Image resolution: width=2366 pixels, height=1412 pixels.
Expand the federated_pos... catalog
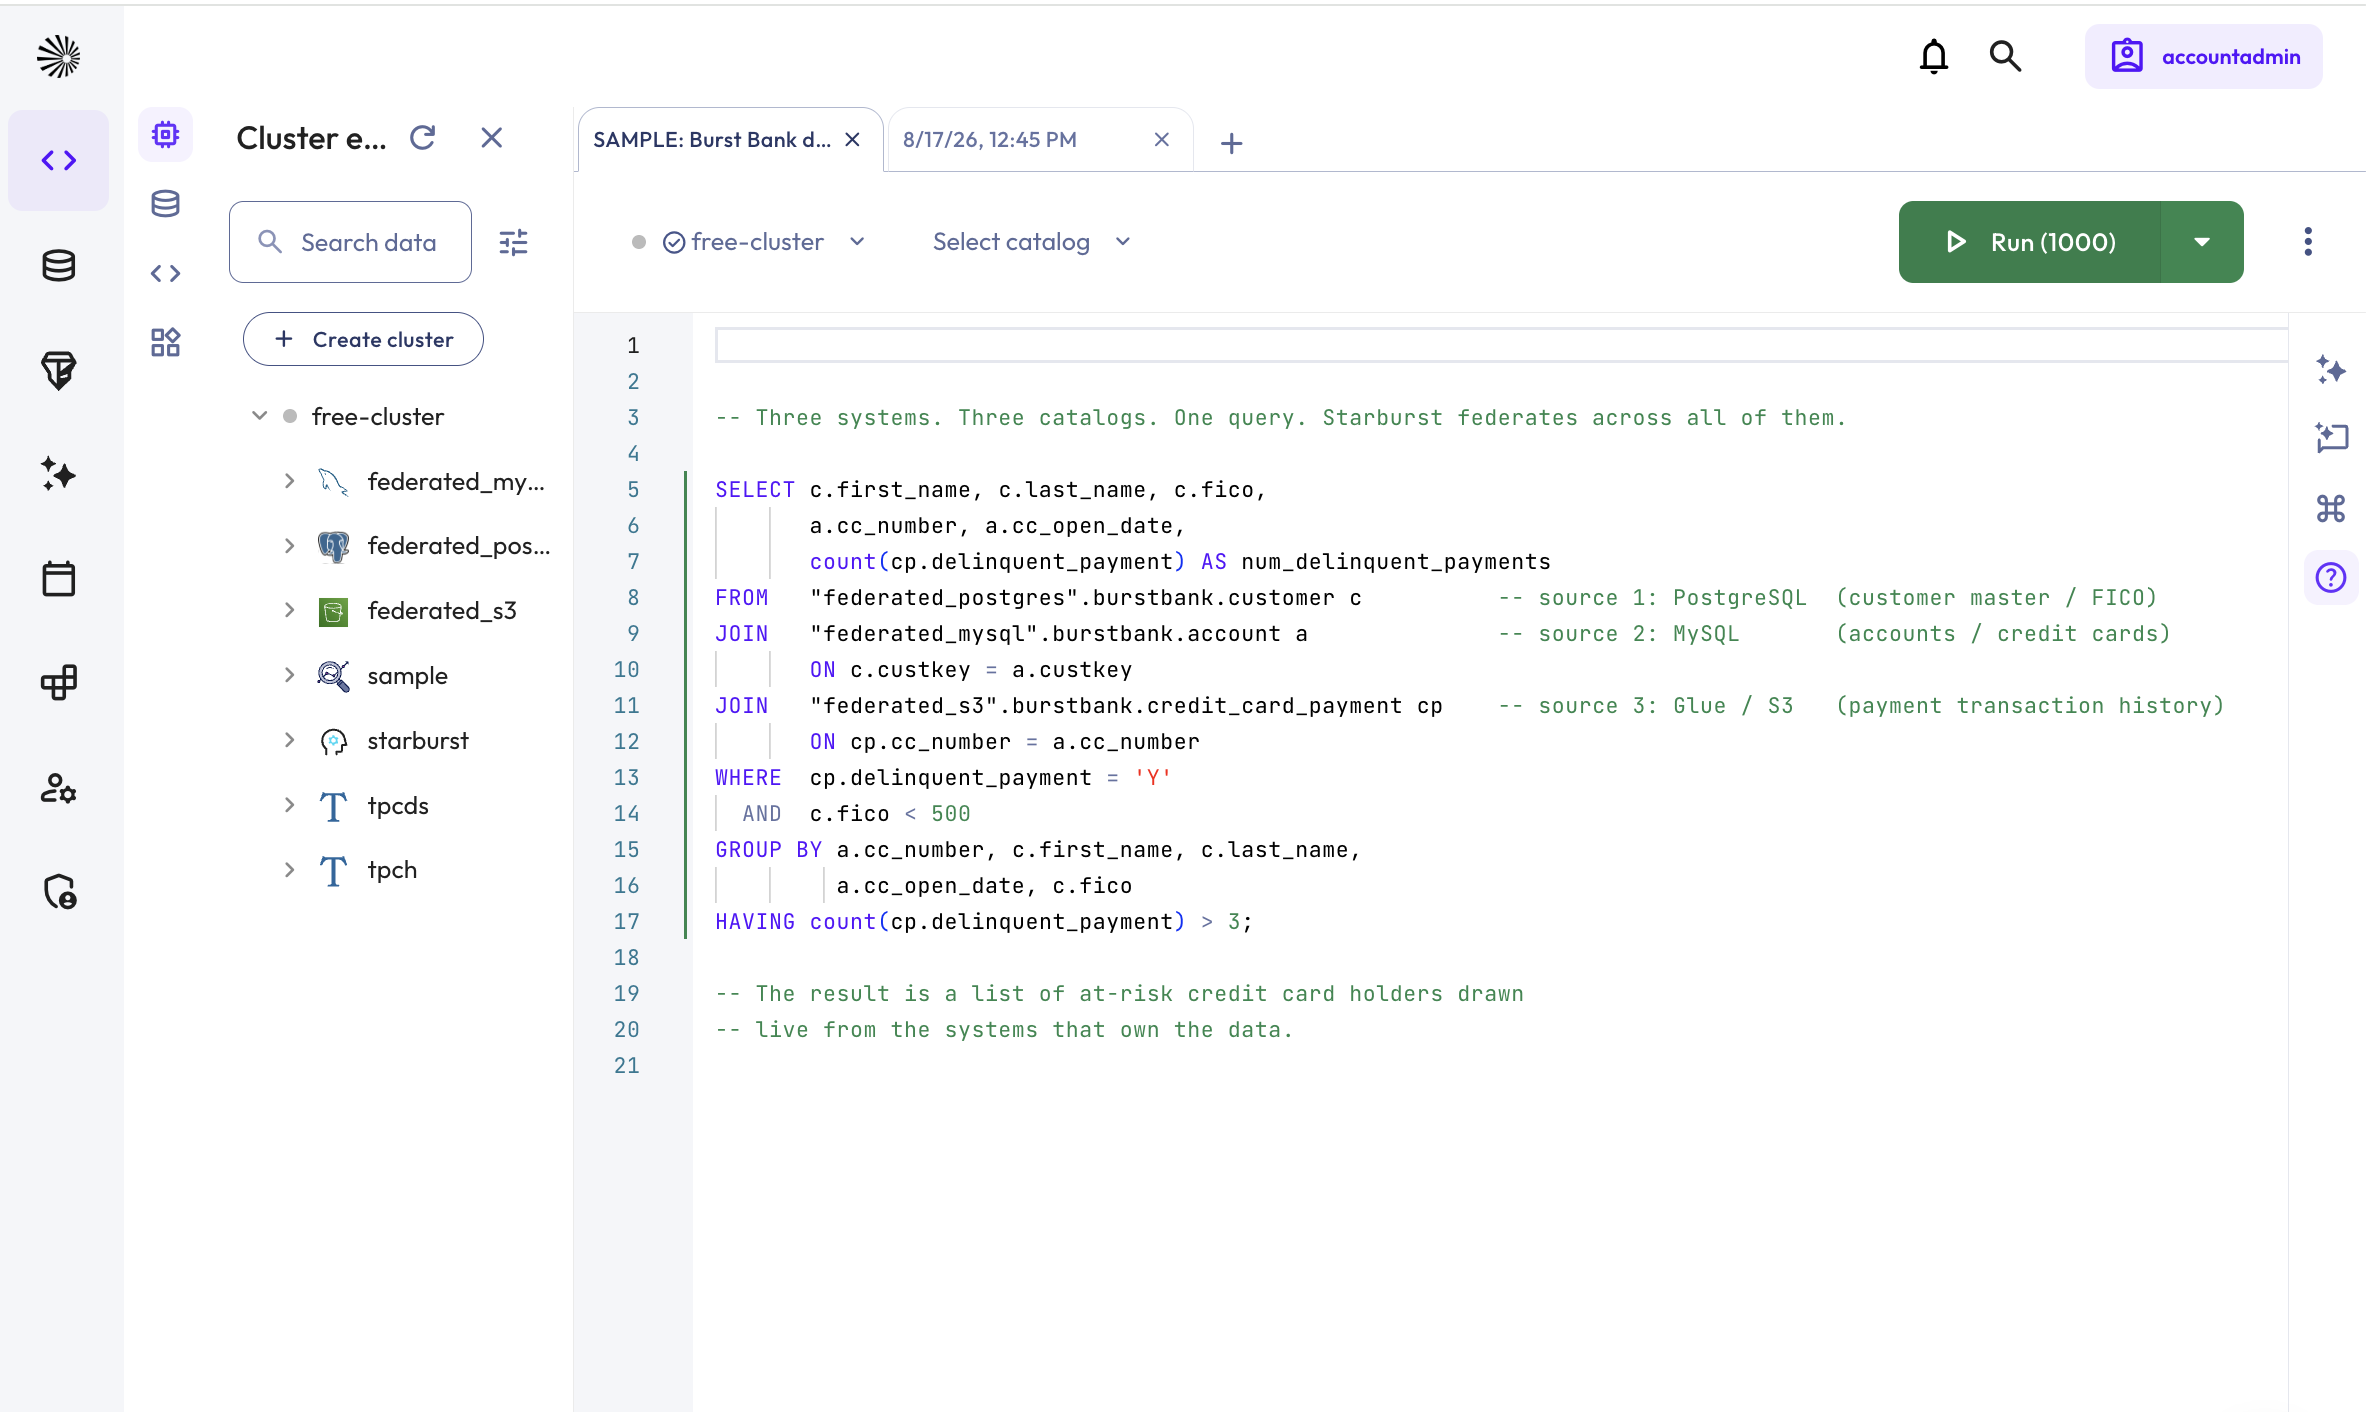(x=289, y=546)
